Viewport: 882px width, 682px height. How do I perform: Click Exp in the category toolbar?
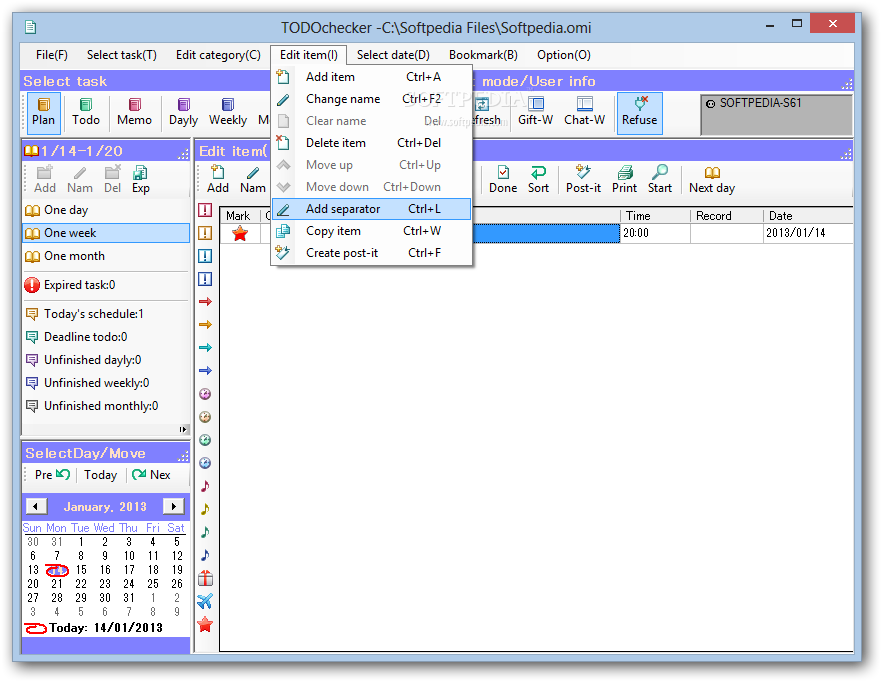(141, 180)
